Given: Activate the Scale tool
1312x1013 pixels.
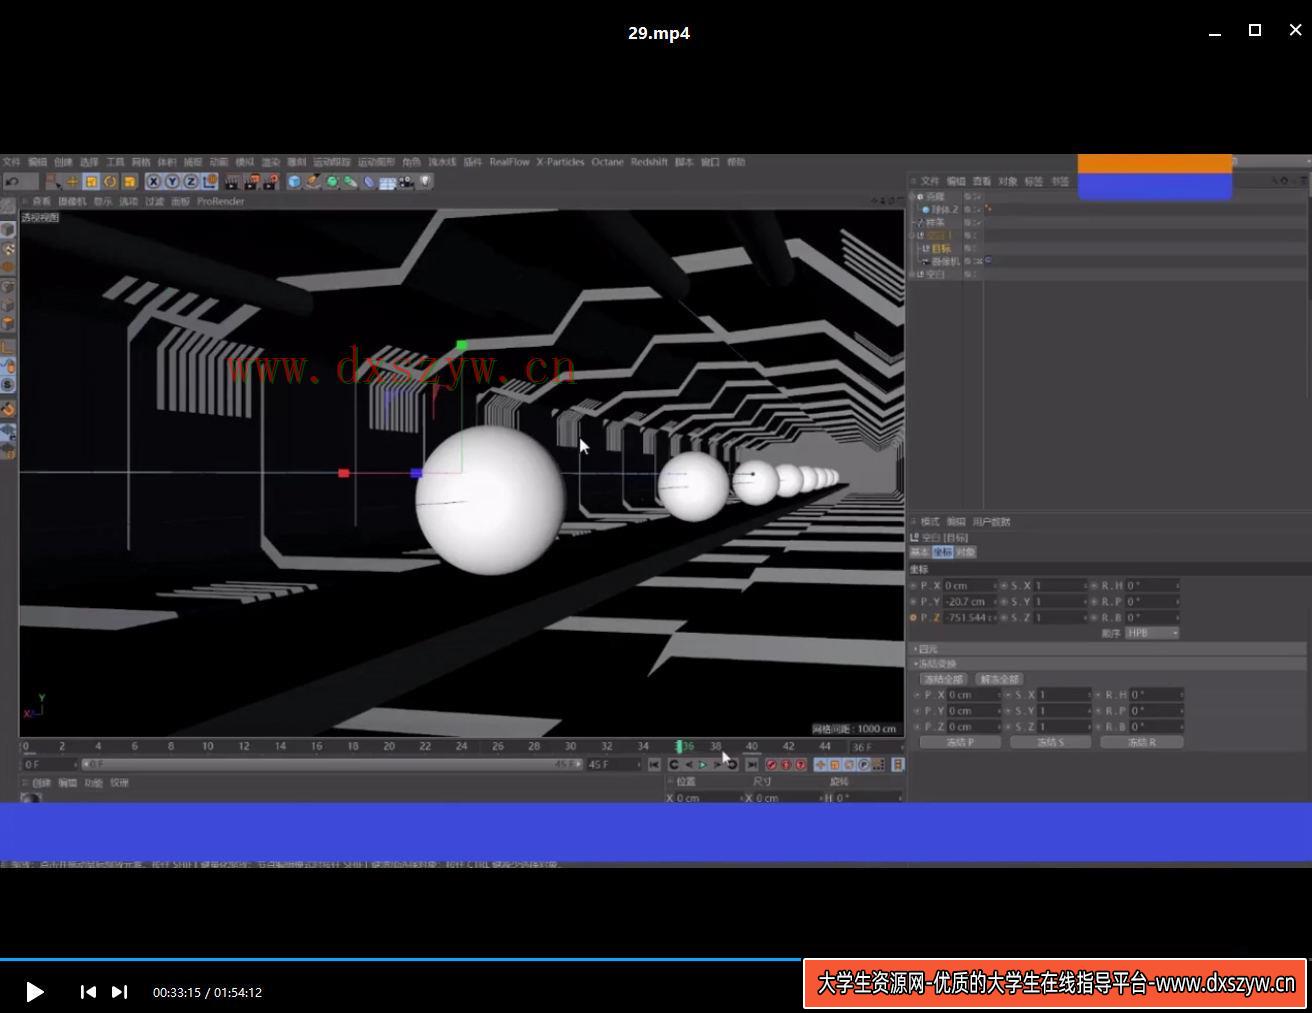Looking at the screenshot, I should click(x=91, y=181).
